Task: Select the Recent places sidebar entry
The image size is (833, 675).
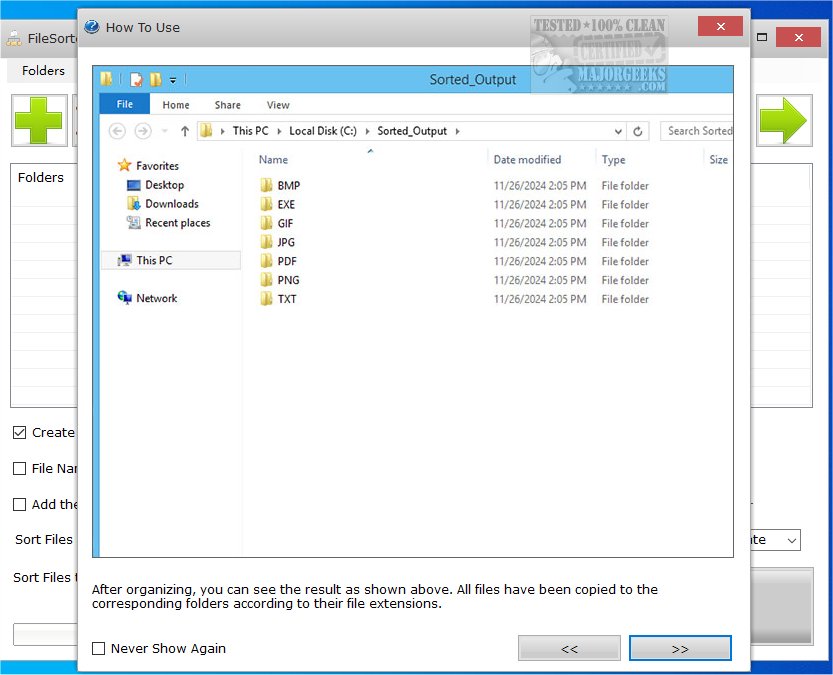Action: [177, 223]
